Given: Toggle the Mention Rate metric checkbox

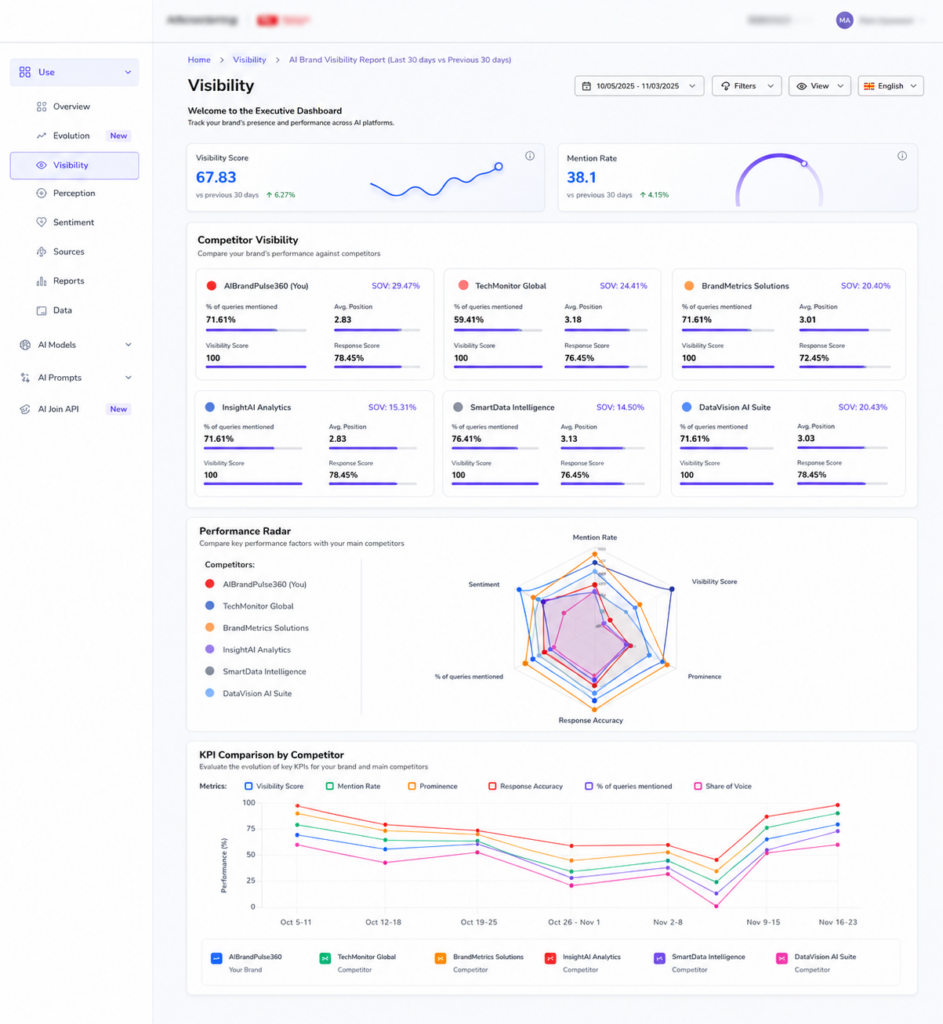Looking at the screenshot, I should 330,786.
